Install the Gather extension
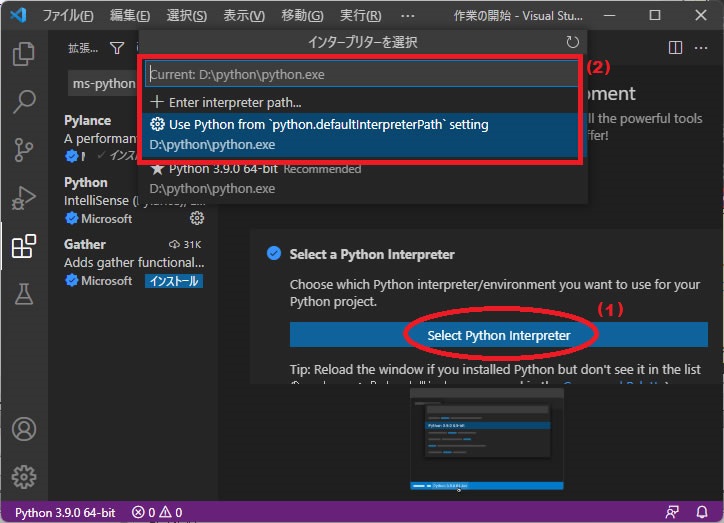The width and height of the screenshot is (724, 523). click(174, 281)
